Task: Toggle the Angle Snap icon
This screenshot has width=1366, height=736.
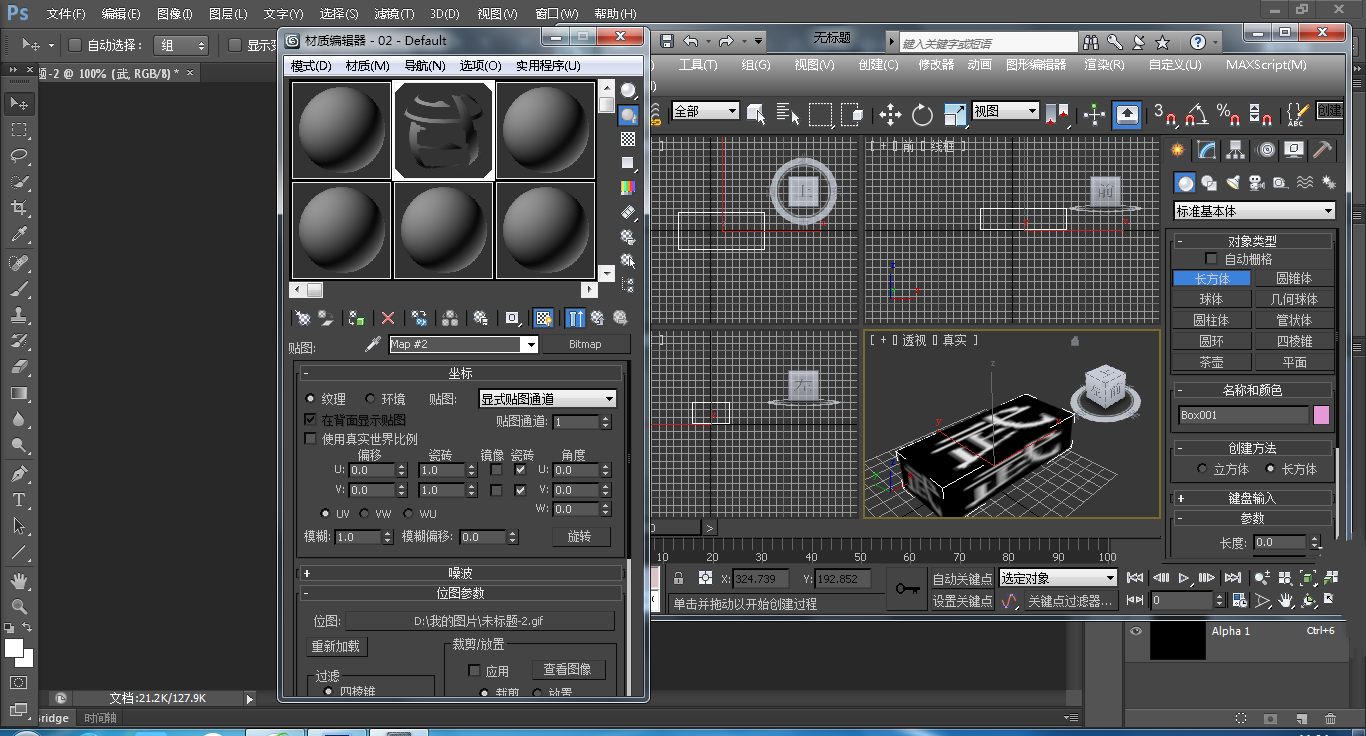Action: tap(1196, 114)
